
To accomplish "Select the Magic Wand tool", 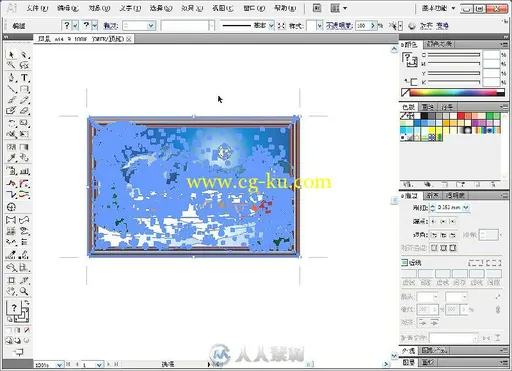I will (x=12, y=65).
